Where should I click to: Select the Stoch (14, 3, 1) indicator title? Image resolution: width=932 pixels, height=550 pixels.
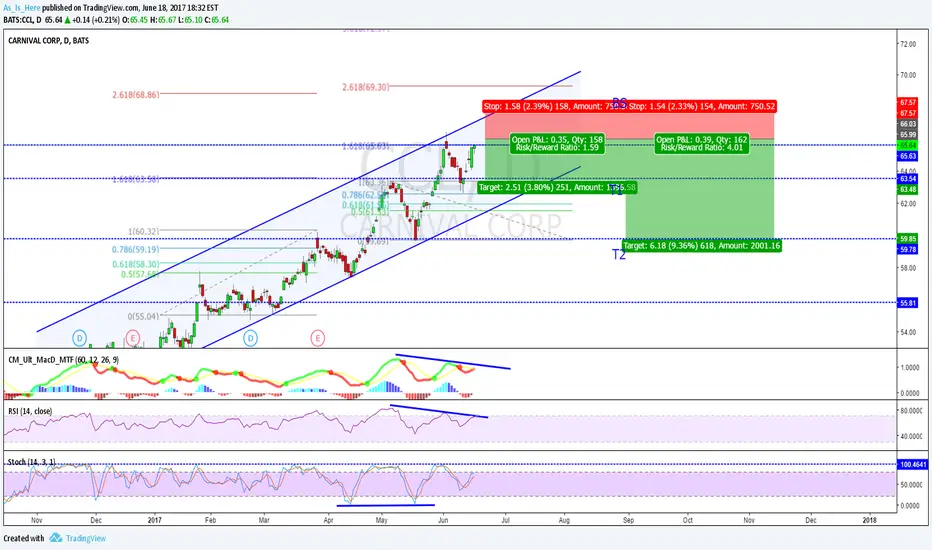(x=32, y=462)
